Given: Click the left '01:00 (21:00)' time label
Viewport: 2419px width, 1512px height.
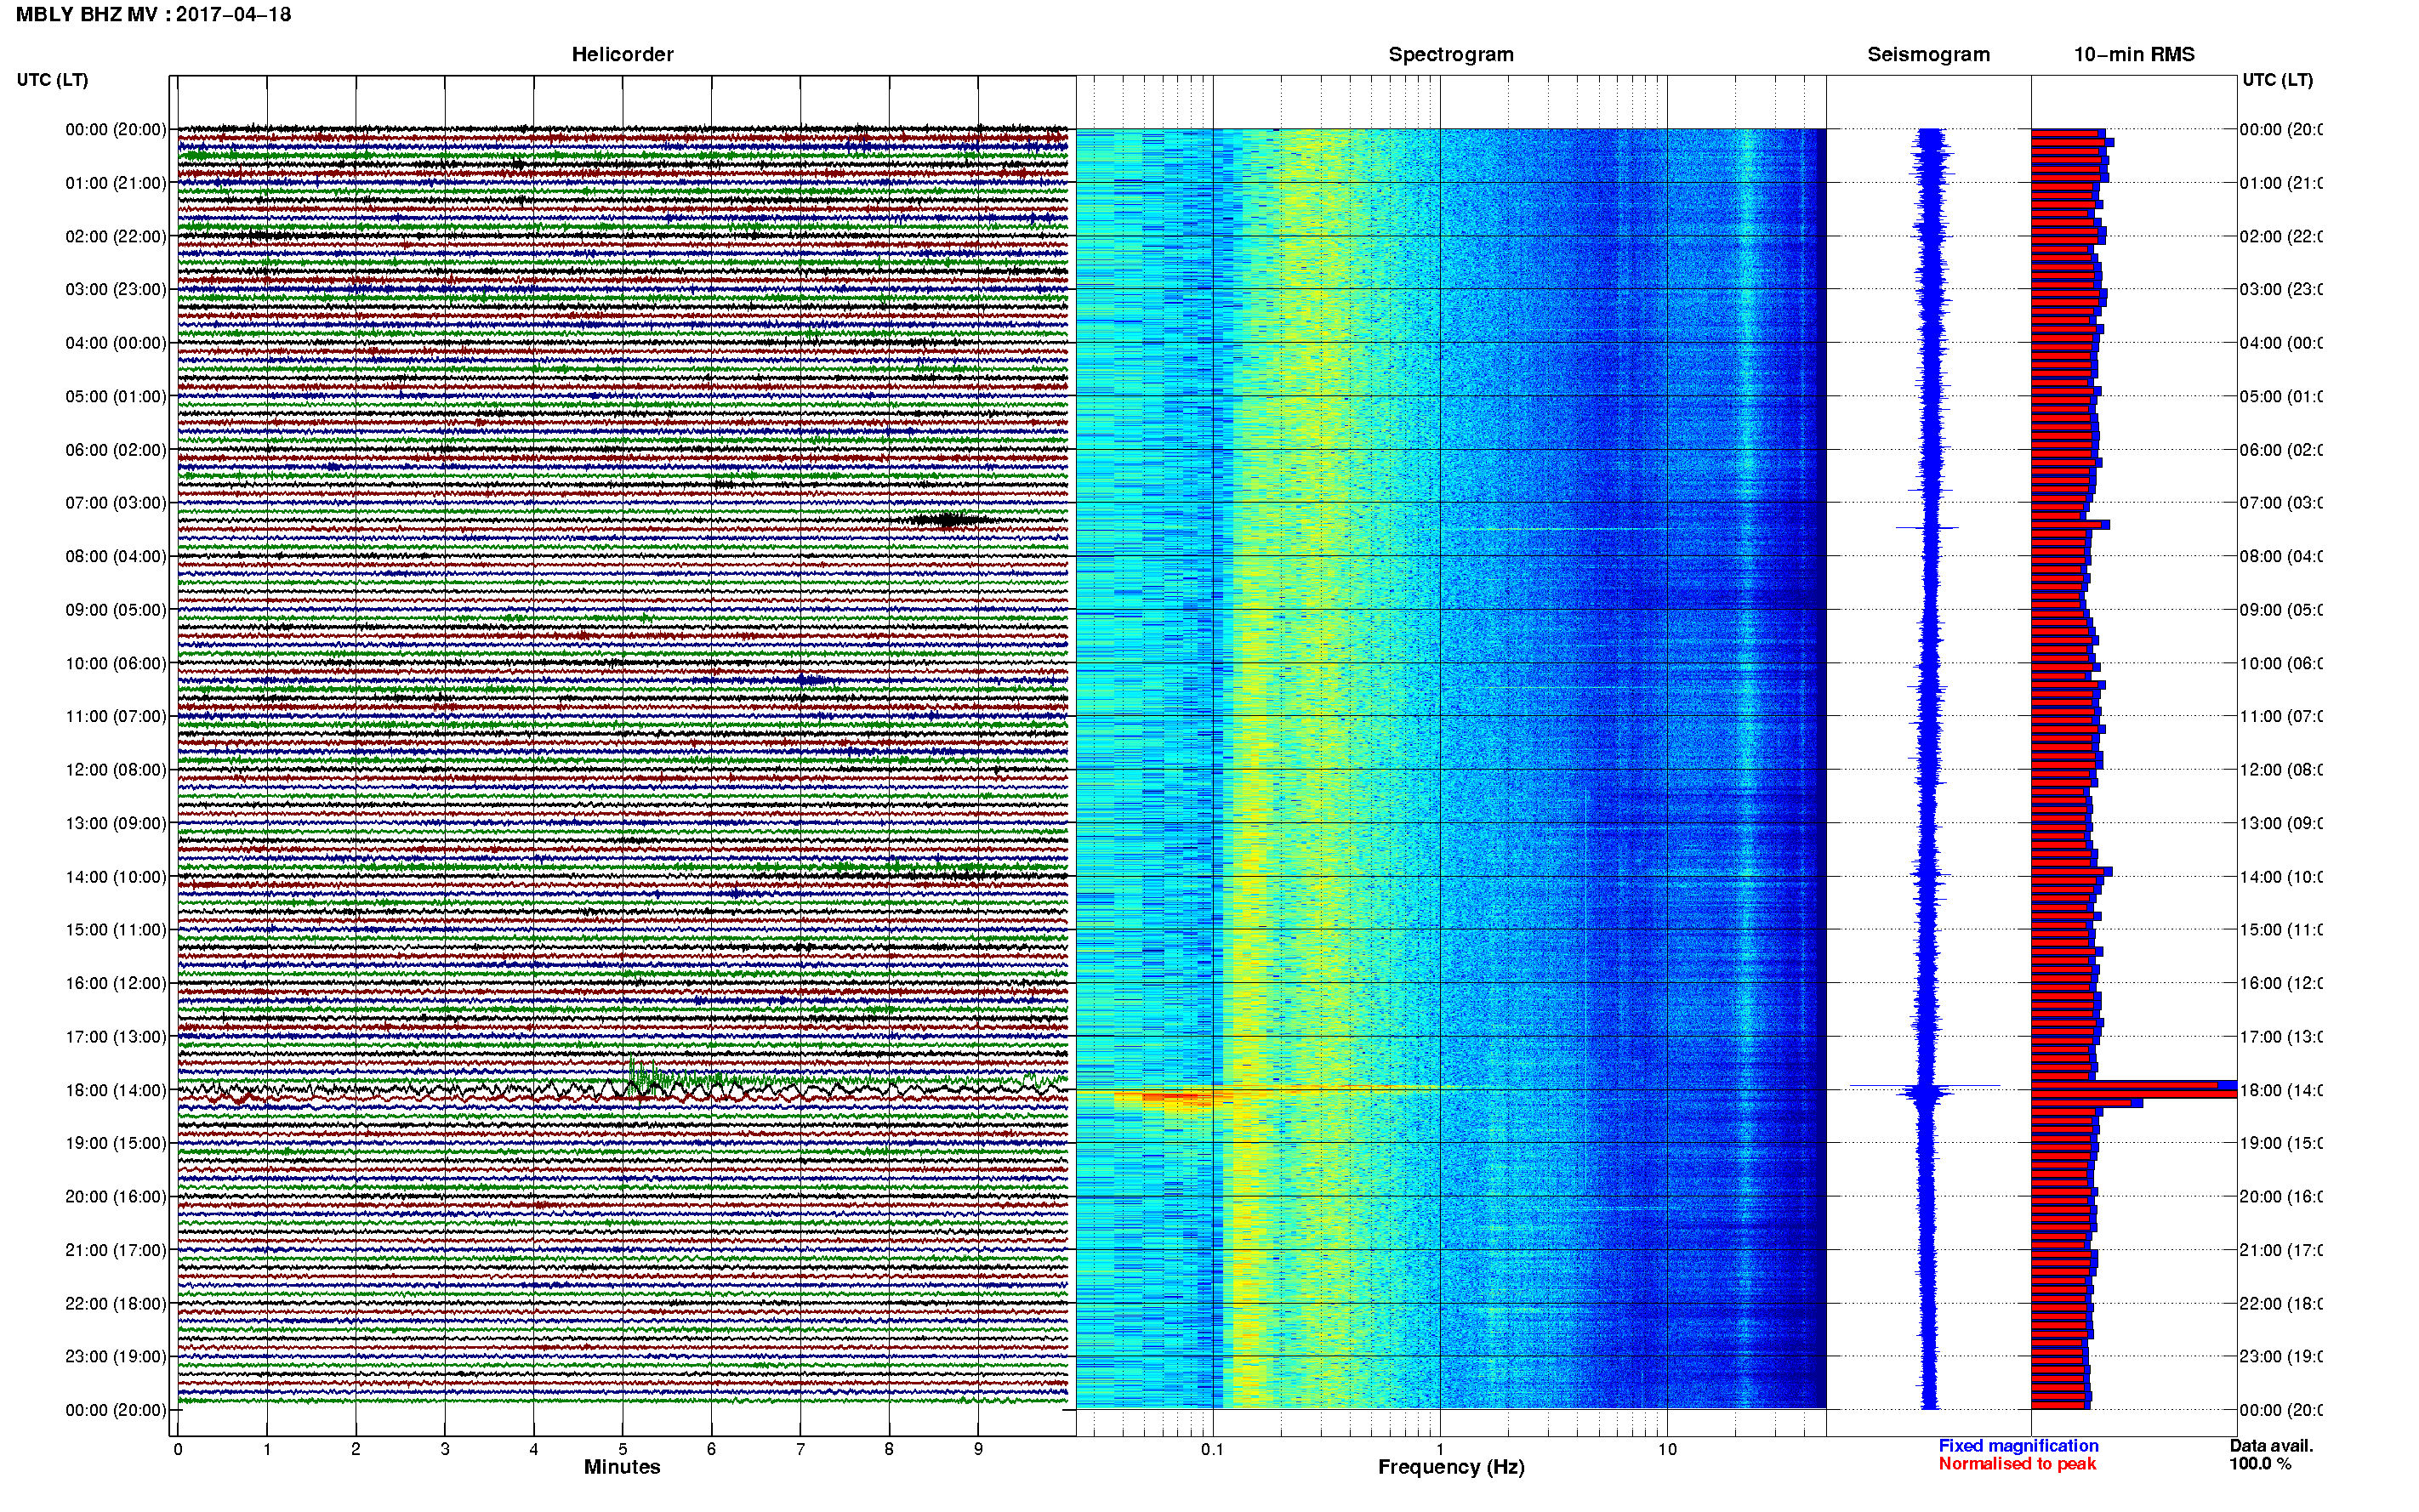Looking at the screenshot, I should pos(116,183).
